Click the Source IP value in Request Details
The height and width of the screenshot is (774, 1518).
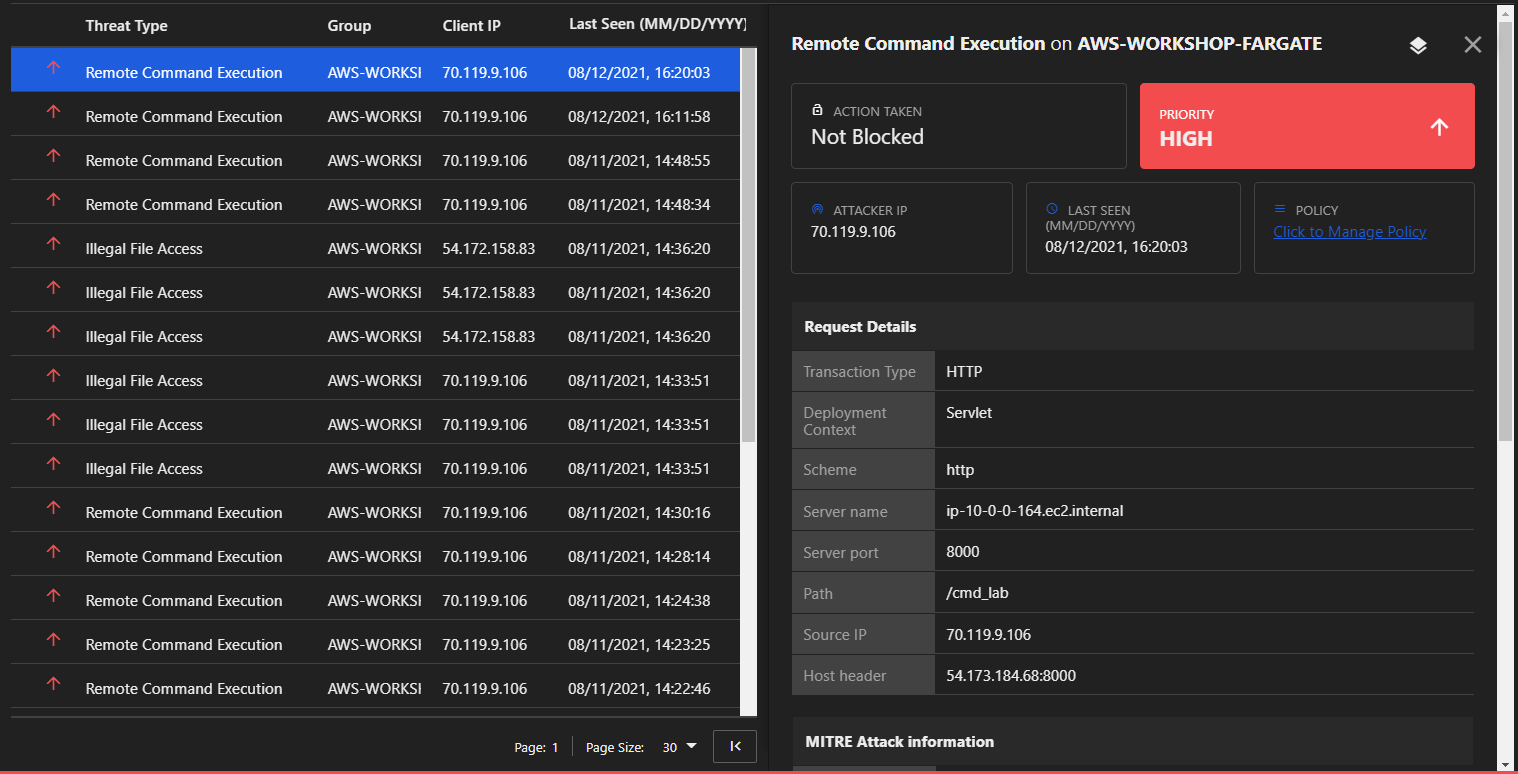pos(988,634)
